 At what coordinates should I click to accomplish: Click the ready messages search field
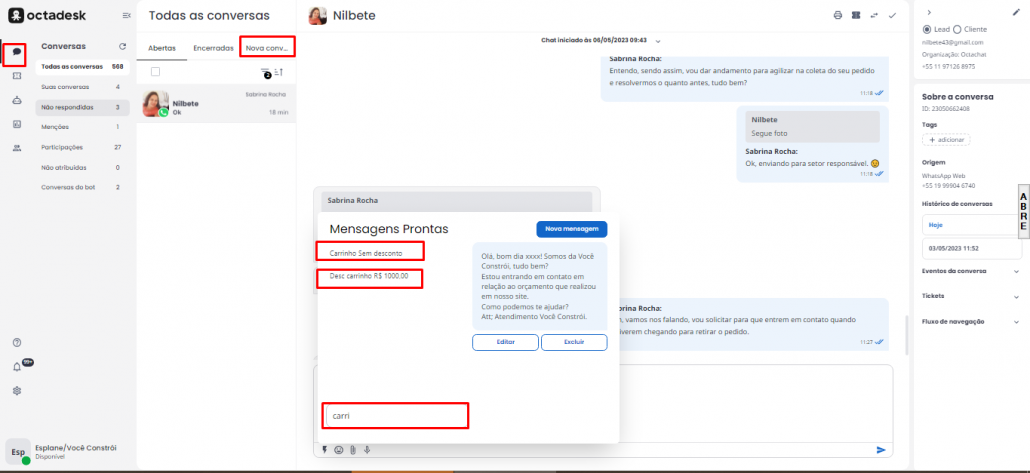point(395,415)
